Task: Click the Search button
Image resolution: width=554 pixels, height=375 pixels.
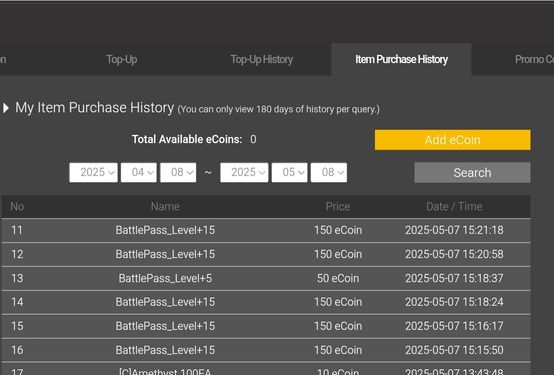Action: click(472, 173)
